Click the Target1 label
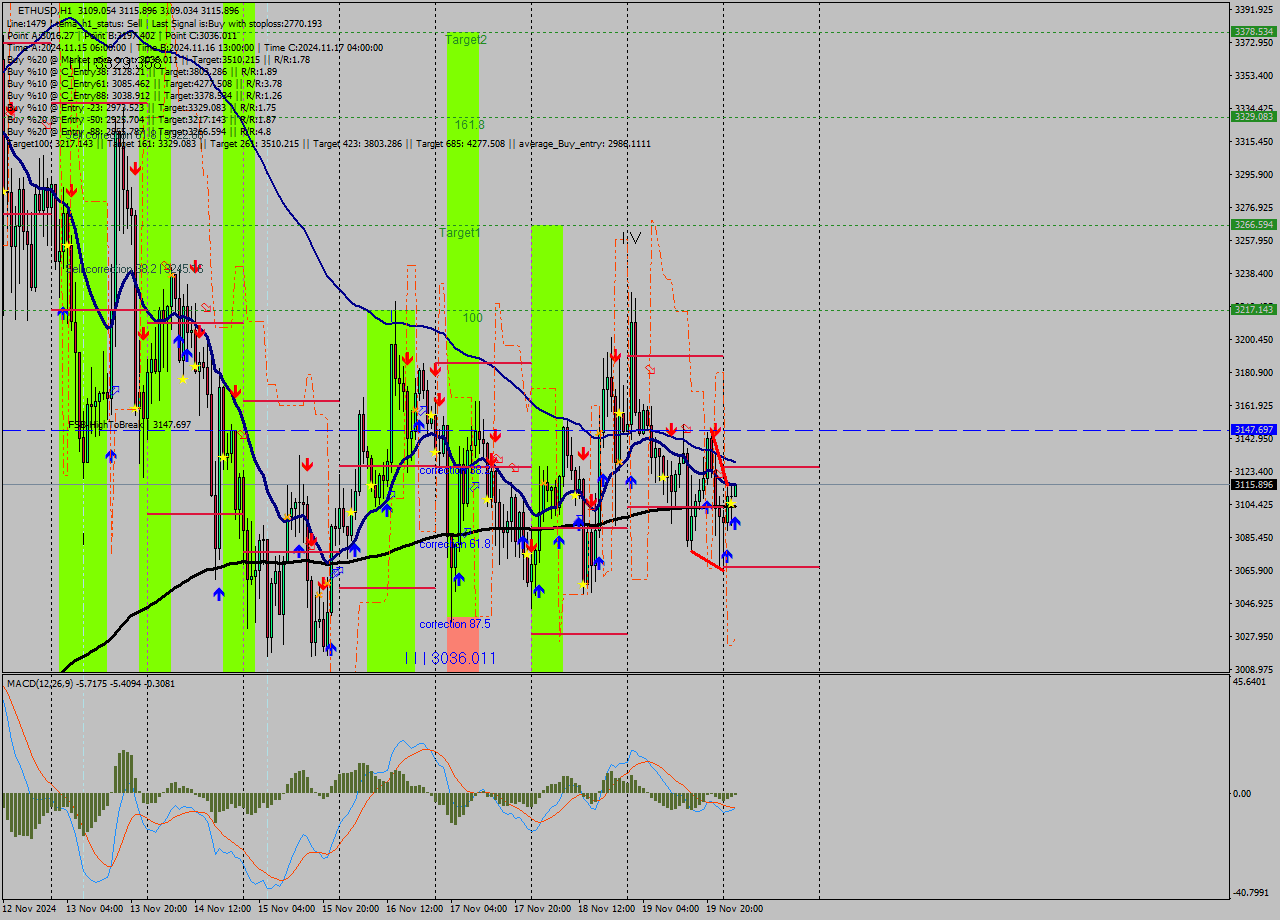The image size is (1280, 920). pyautogui.click(x=460, y=233)
